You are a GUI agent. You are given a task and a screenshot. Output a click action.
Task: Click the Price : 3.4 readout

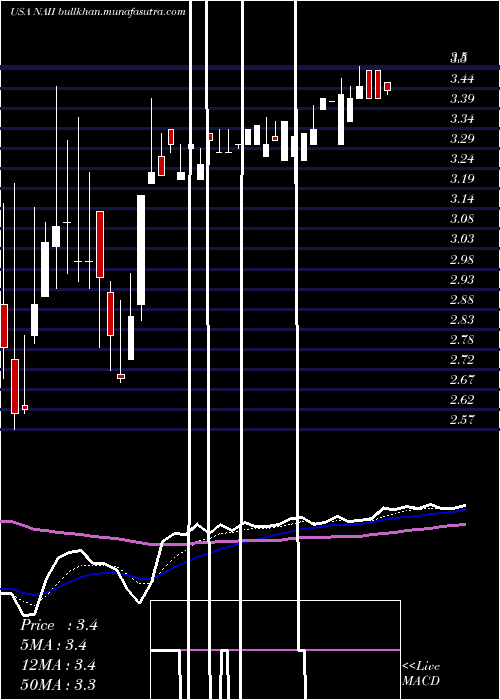58,625
